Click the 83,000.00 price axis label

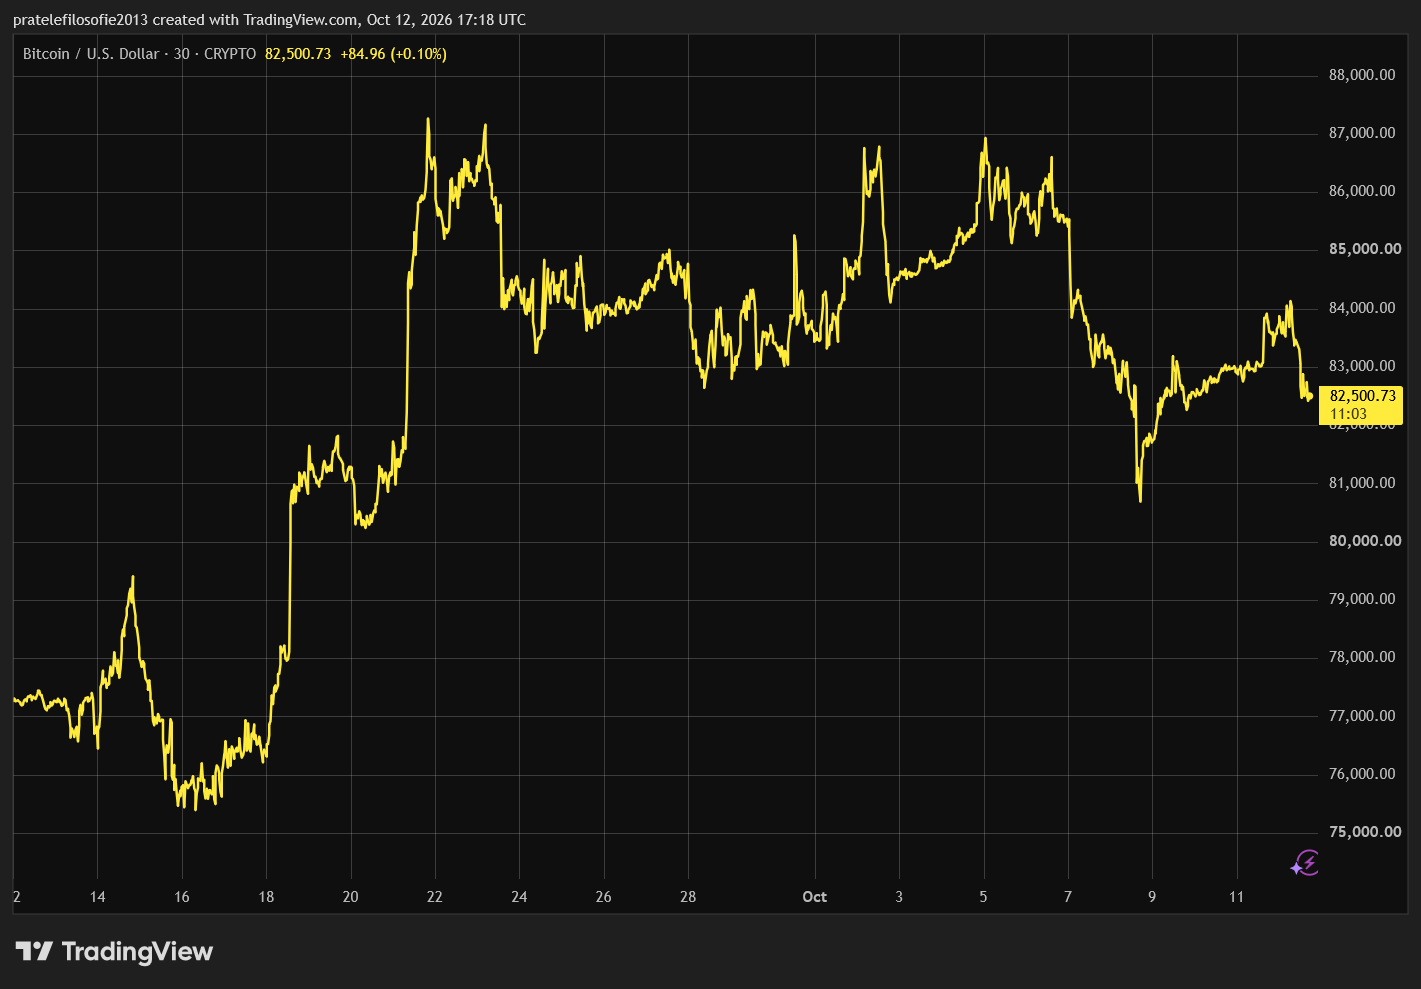[1362, 366]
